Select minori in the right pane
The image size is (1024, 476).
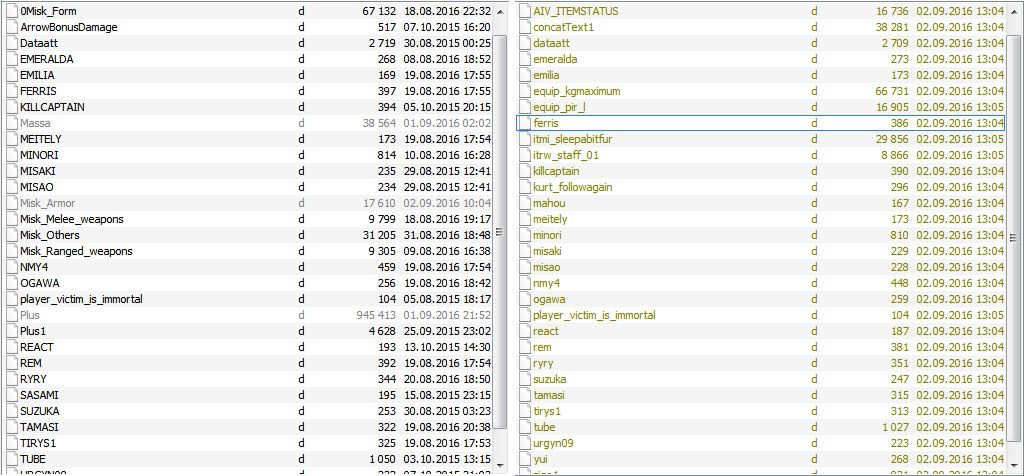click(761, 235)
